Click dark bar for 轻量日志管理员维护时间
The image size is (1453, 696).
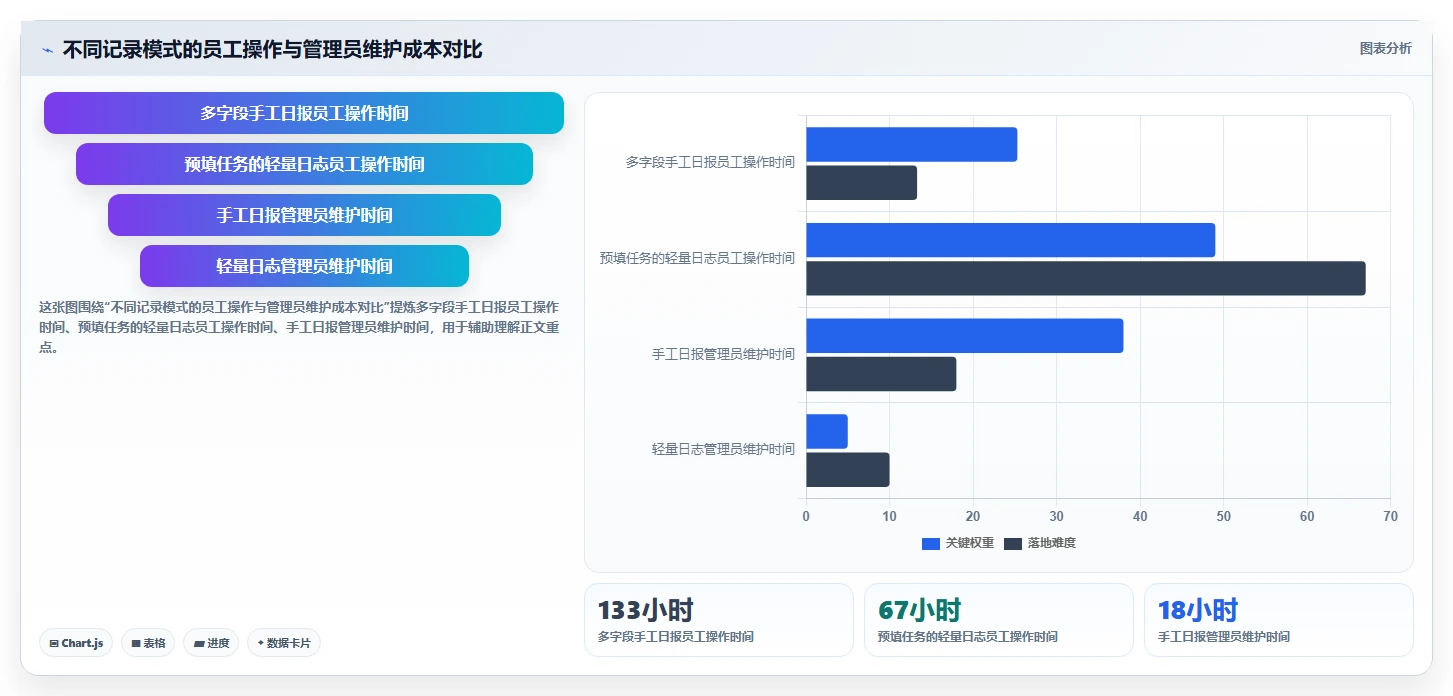pyautogui.click(x=848, y=470)
